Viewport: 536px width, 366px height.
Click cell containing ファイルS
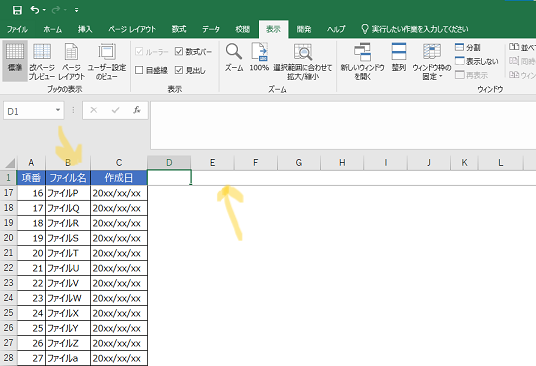coord(68,238)
